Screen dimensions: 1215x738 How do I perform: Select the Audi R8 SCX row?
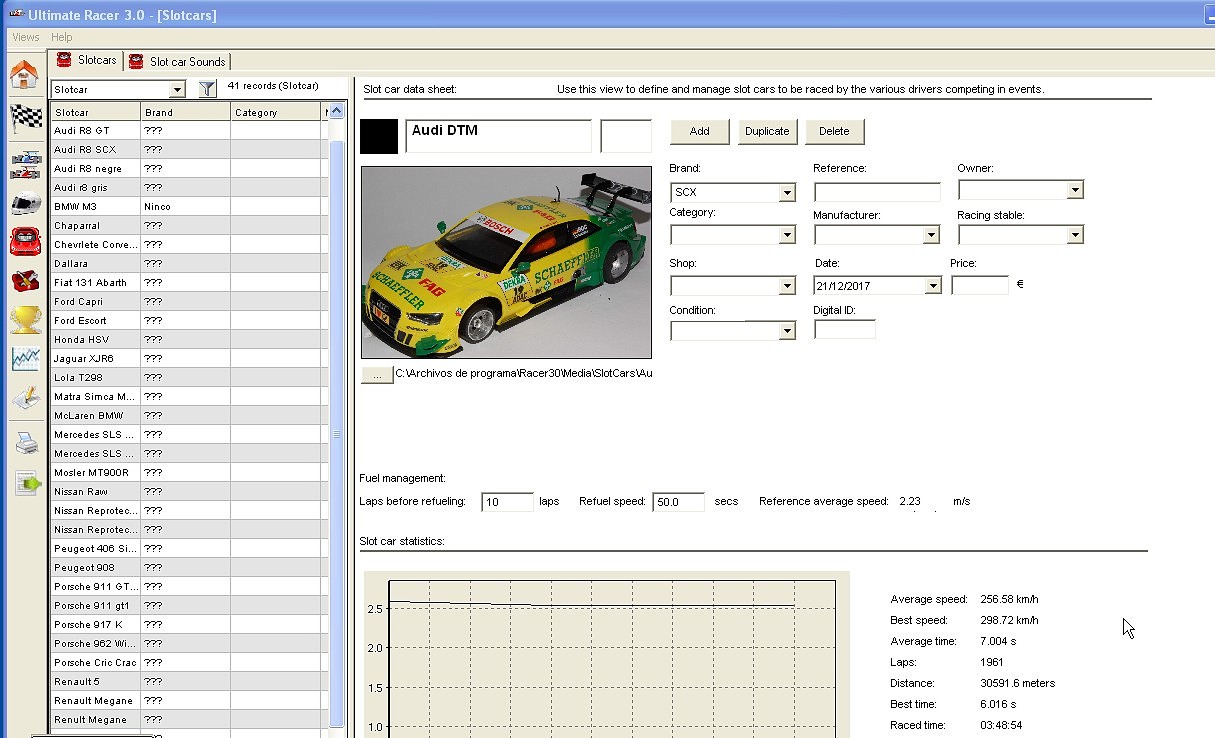pos(189,150)
